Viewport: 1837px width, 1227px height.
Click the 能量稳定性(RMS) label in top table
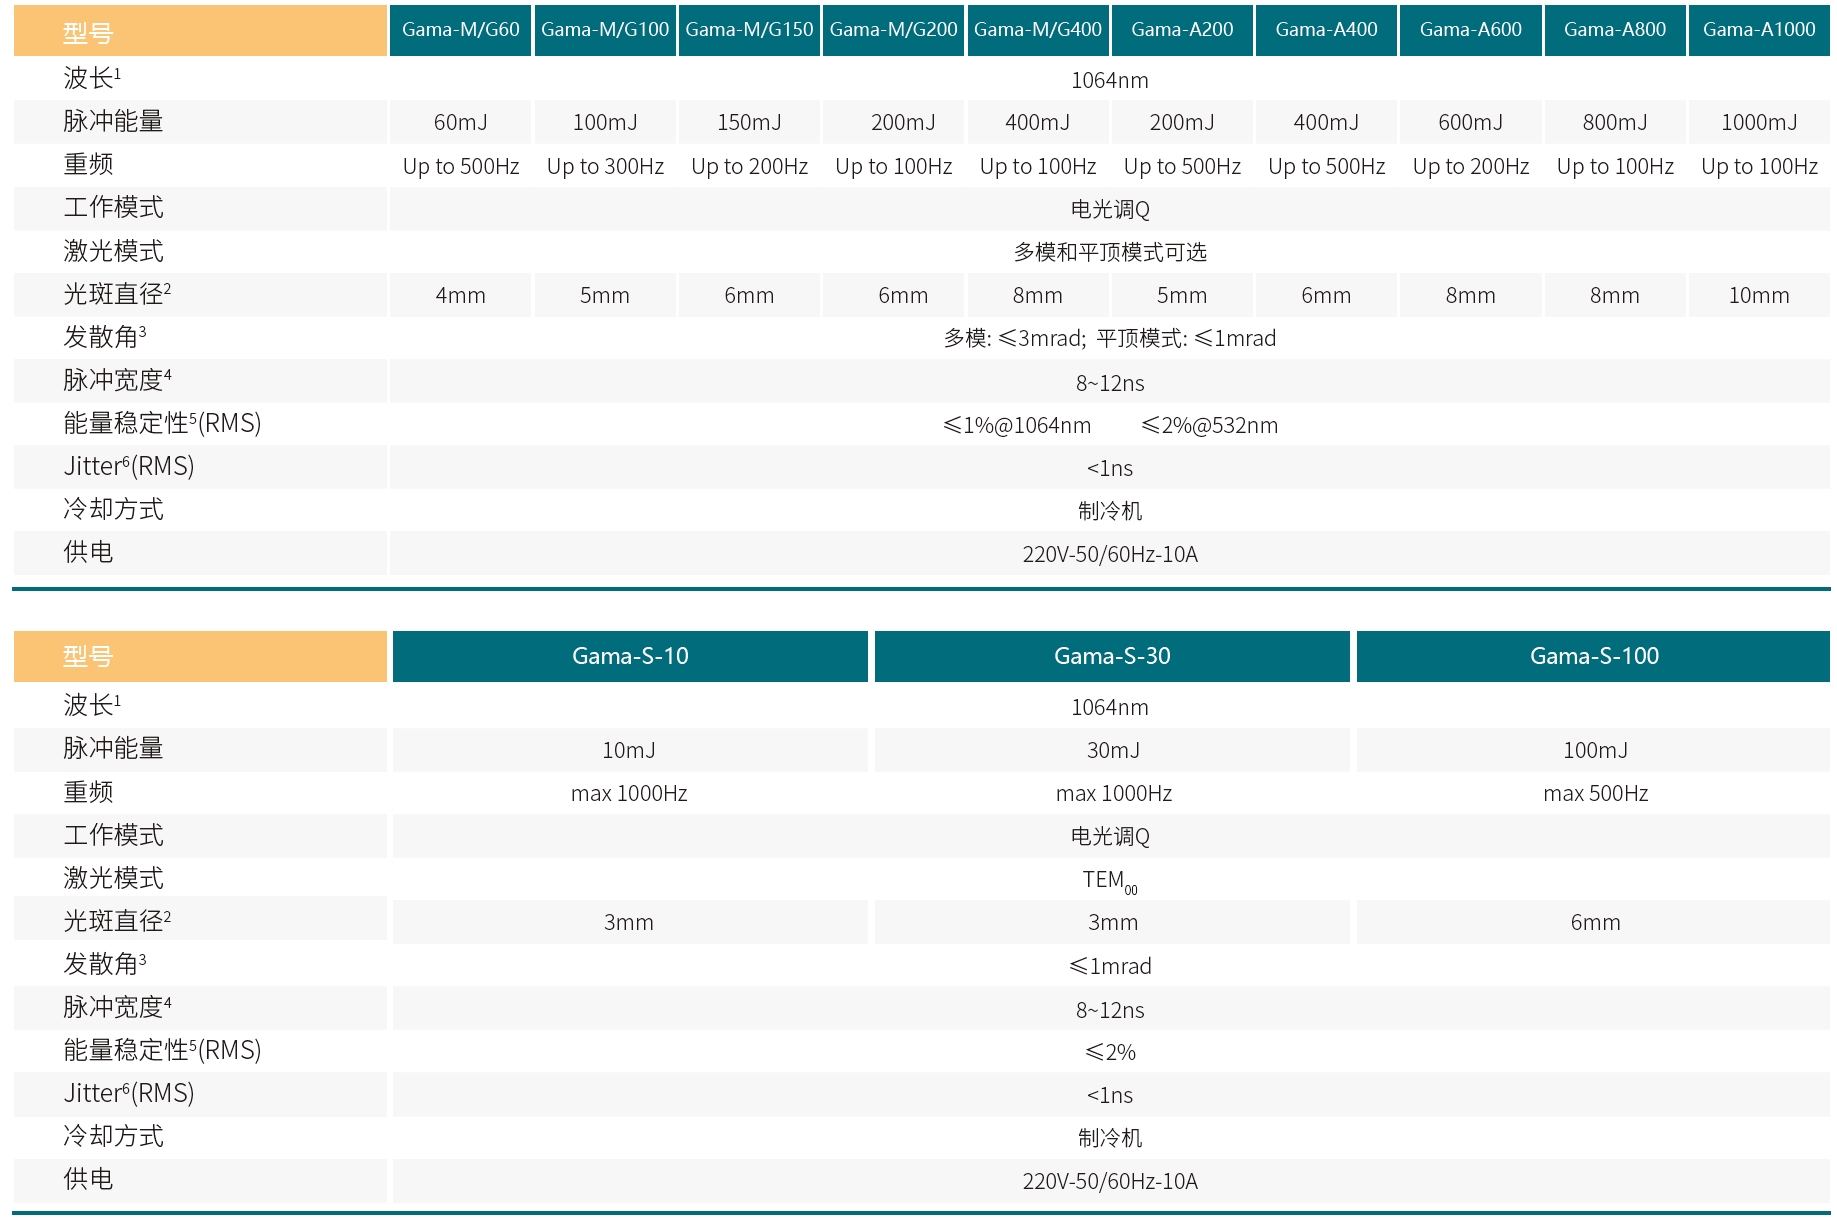pyautogui.click(x=162, y=423)
